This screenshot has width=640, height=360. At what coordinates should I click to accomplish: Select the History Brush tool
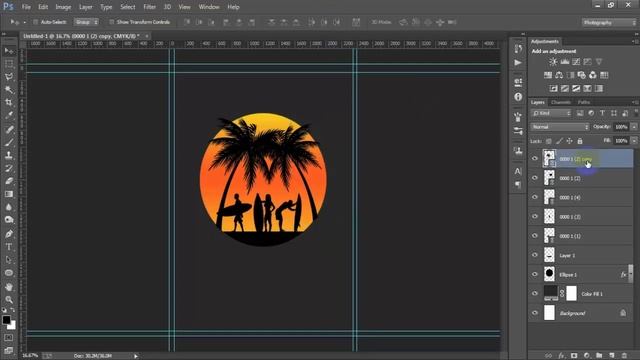[9, 168]
